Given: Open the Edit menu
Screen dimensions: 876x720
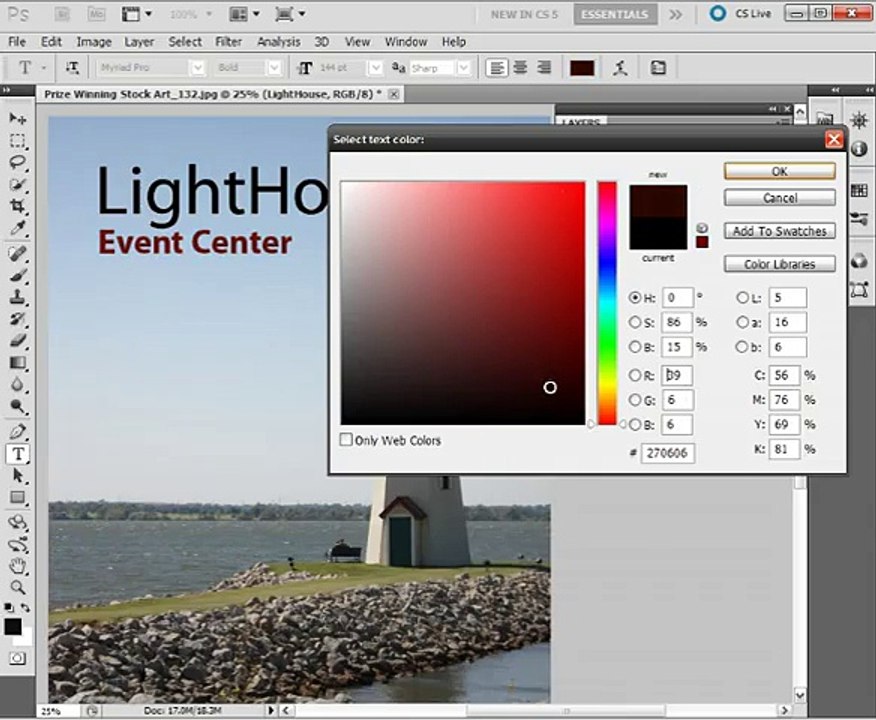Looking at the screenshot, I should [x=51, y=42].
